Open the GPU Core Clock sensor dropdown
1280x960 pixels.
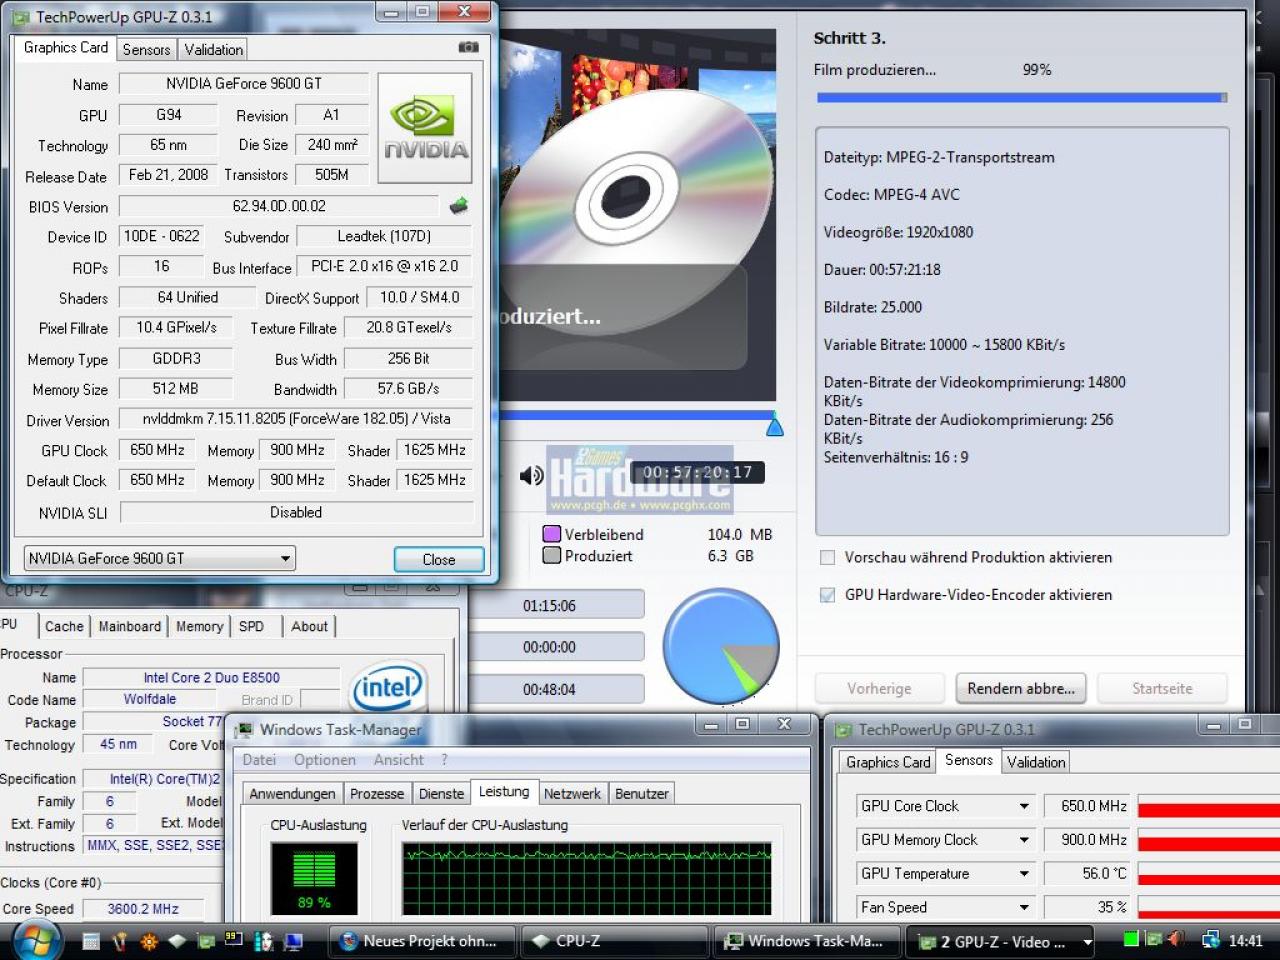pos(1024,806)
